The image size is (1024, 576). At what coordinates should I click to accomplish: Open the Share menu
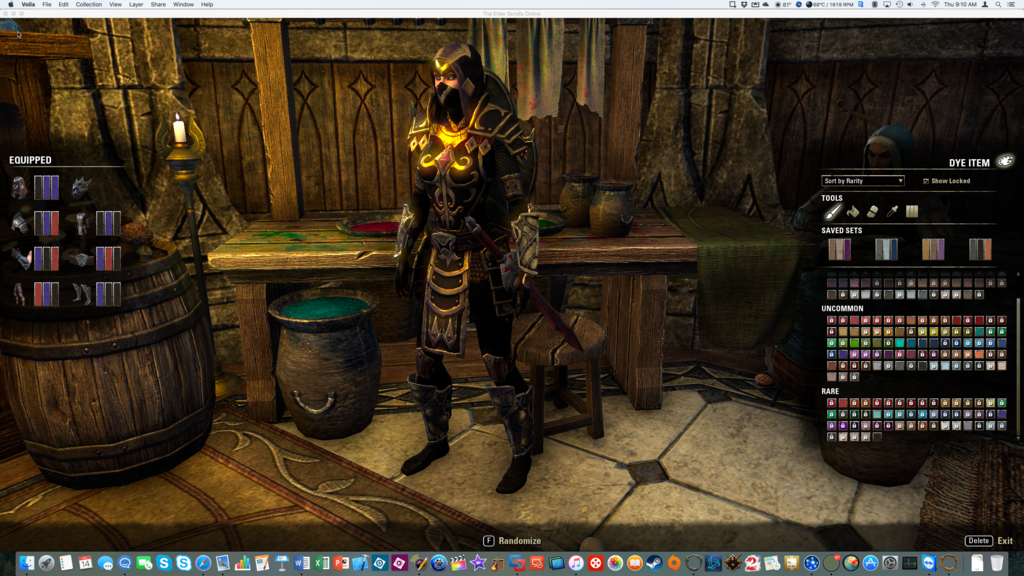pos(158,5)
